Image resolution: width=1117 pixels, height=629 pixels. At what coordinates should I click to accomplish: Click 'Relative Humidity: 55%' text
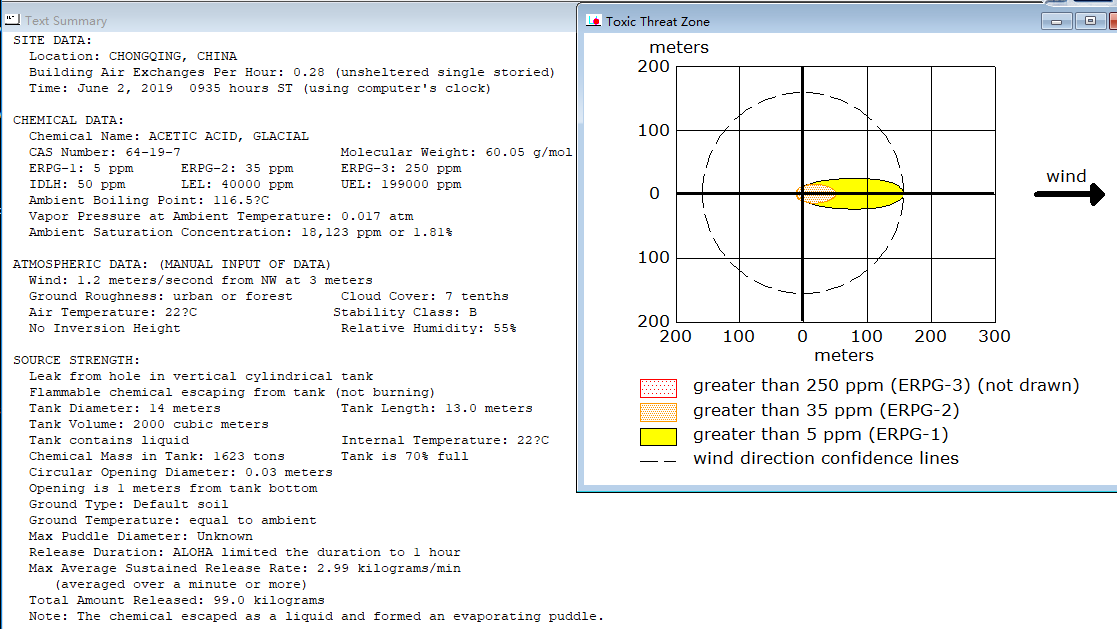click(x=429, y=328)
